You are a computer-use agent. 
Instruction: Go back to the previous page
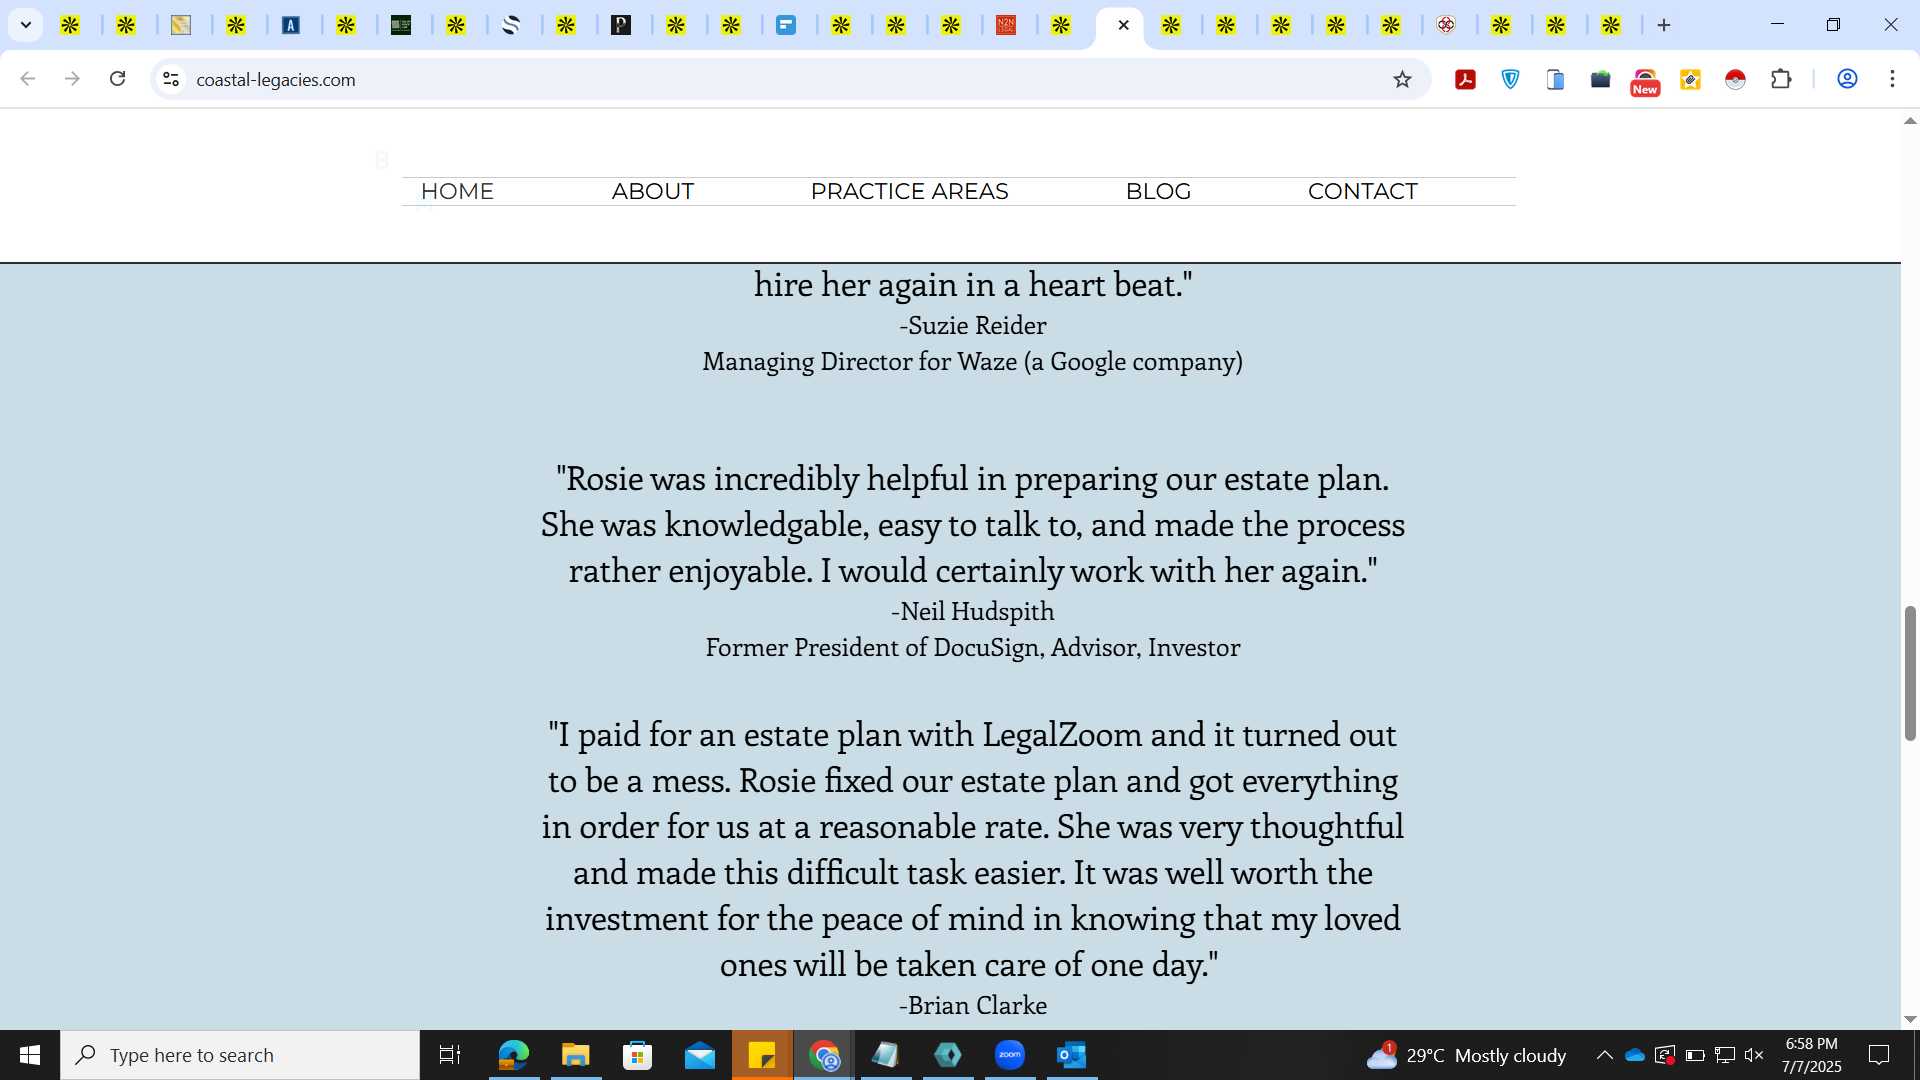click(x=28, y=79)
